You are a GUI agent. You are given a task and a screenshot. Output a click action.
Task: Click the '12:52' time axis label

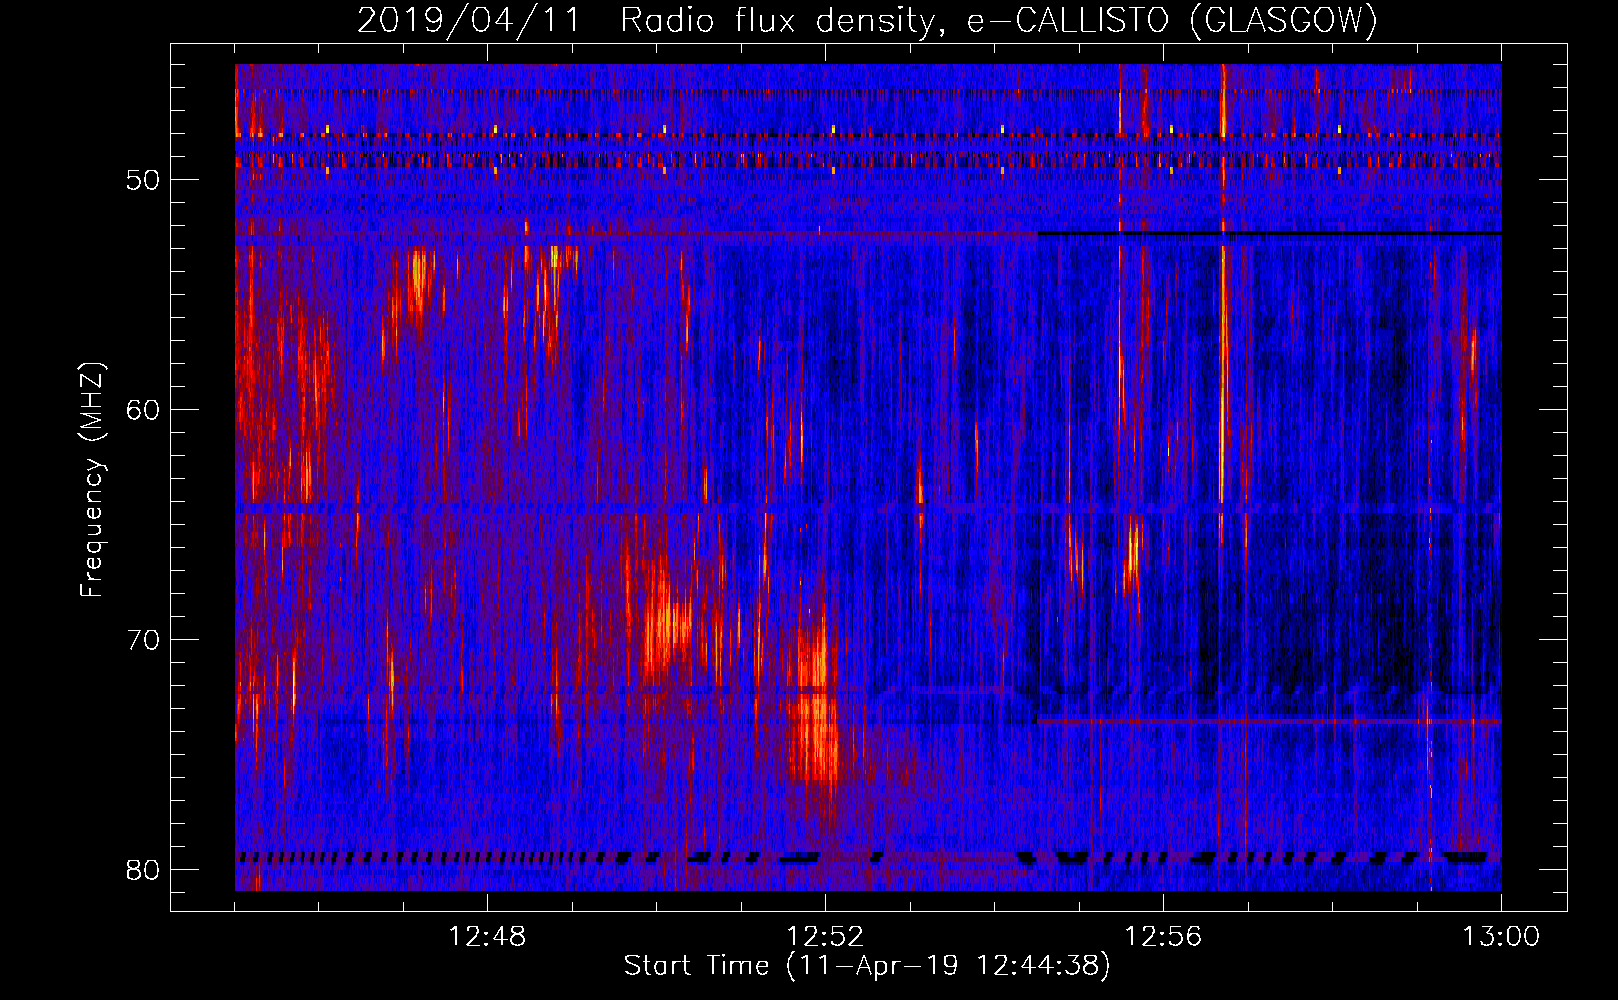click(x=825, y=937)
